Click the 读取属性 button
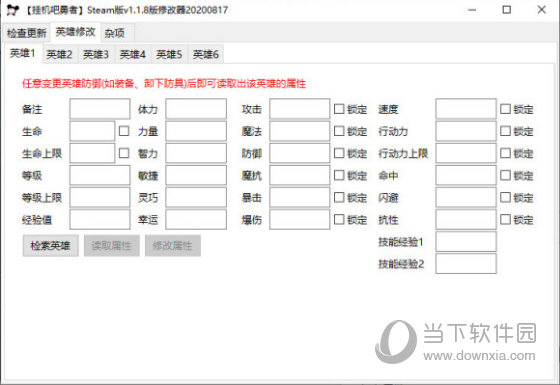This screenshot has width=560, height=385. point(112,246)
